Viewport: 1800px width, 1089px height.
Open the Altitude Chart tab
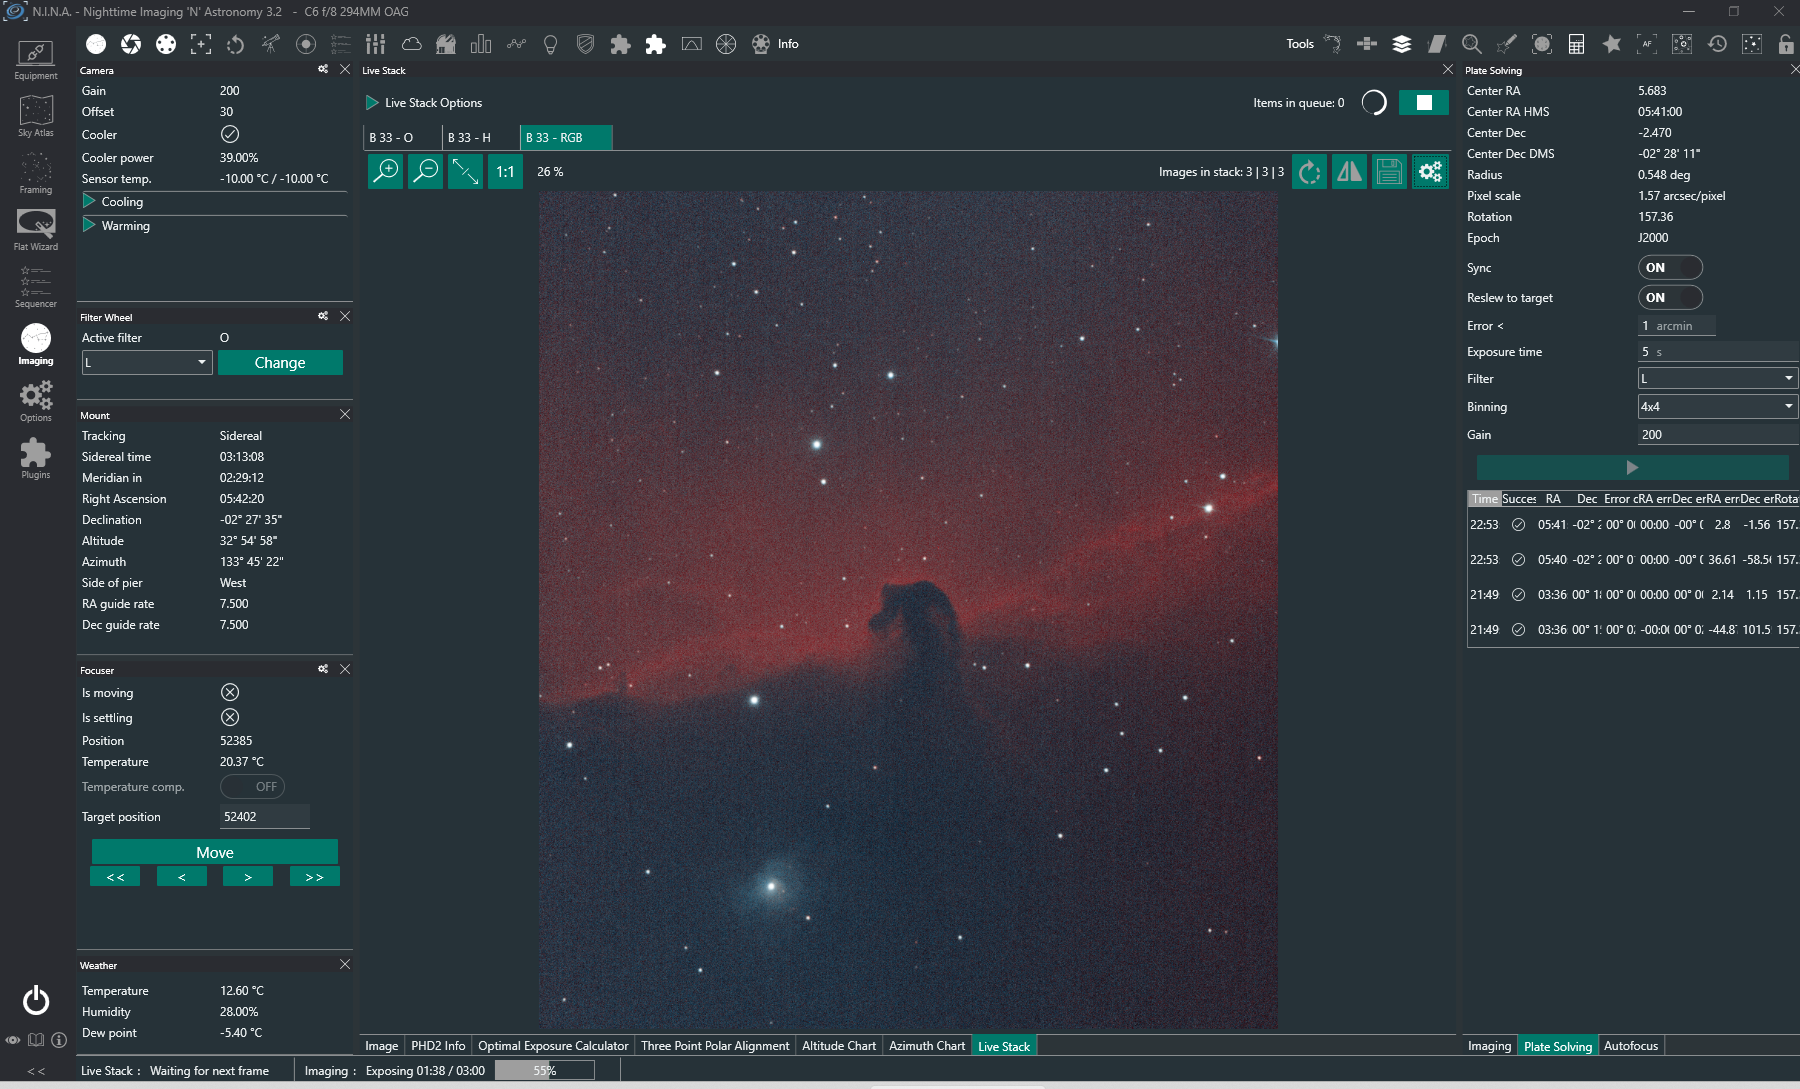tap(839, 1046)
